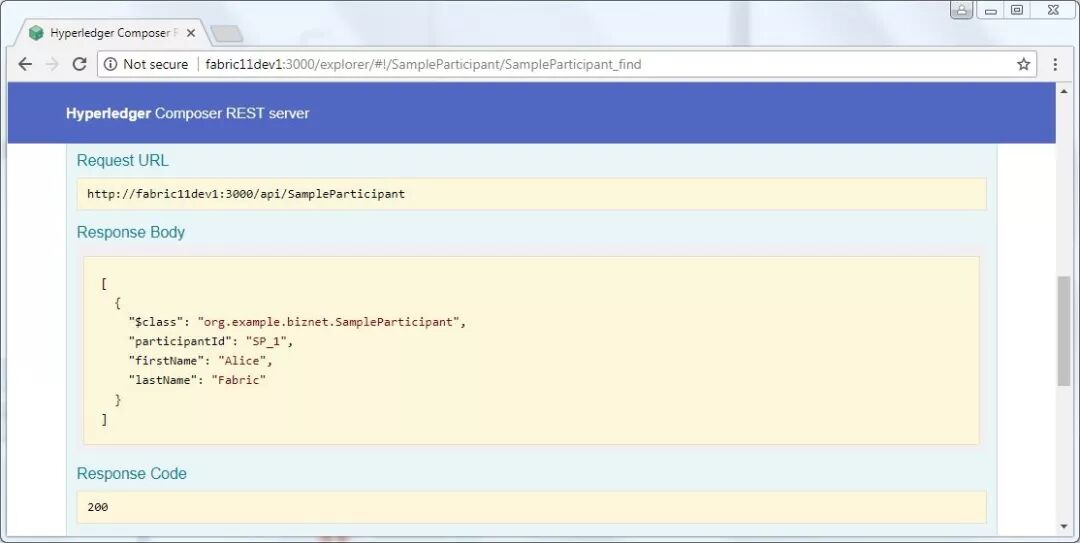Click the "participantId": "SP_1" line
Image resolution: width=1080 pixels, height=543 pixels.
click(211, 341)
